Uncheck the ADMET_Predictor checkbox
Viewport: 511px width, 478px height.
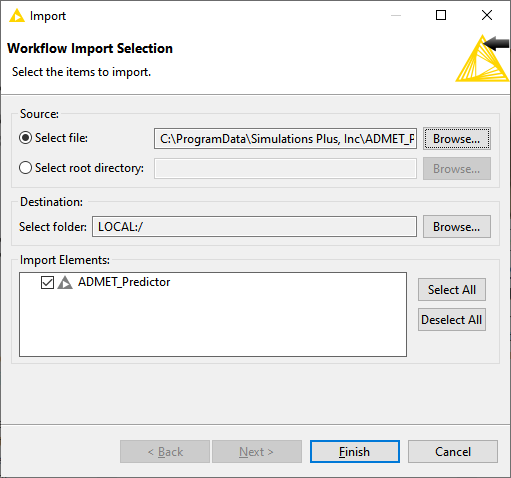[x=47, y=282]
